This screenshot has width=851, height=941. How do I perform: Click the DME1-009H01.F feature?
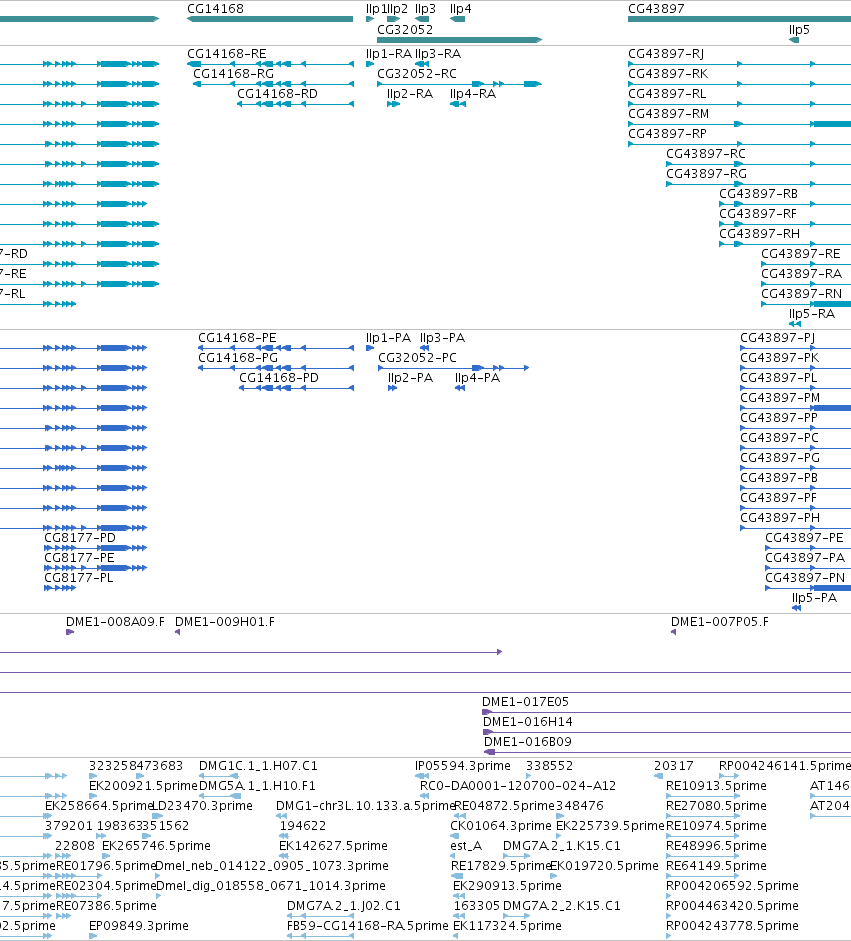(x=178, y=632)
